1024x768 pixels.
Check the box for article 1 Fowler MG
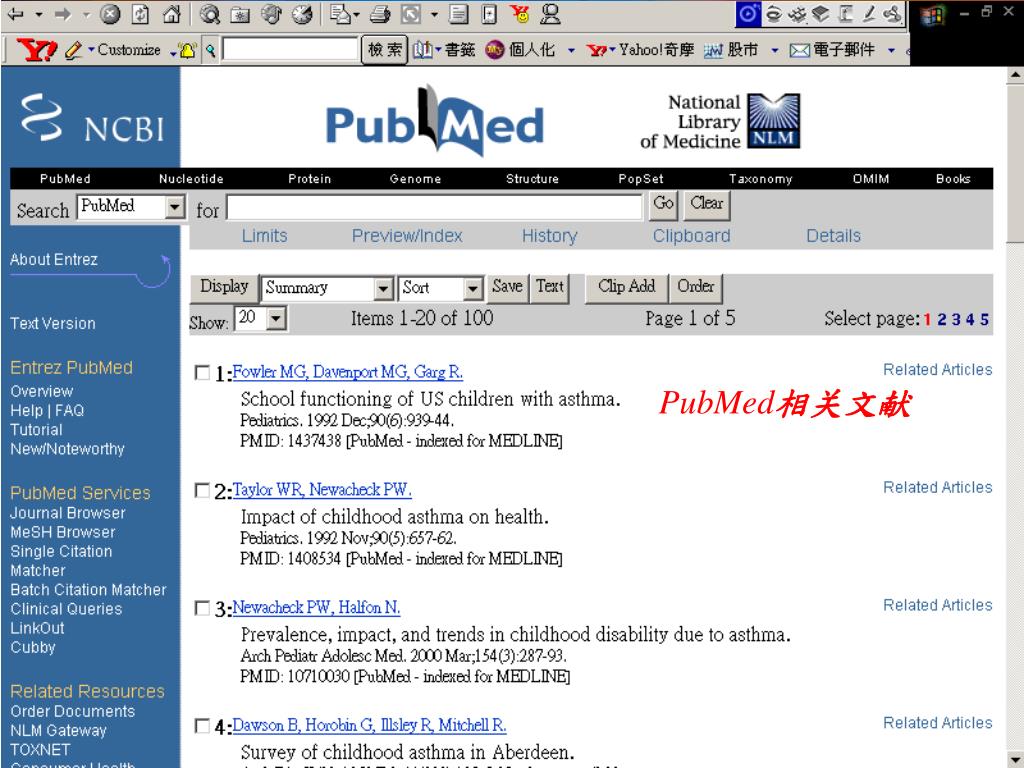[202, 372]
